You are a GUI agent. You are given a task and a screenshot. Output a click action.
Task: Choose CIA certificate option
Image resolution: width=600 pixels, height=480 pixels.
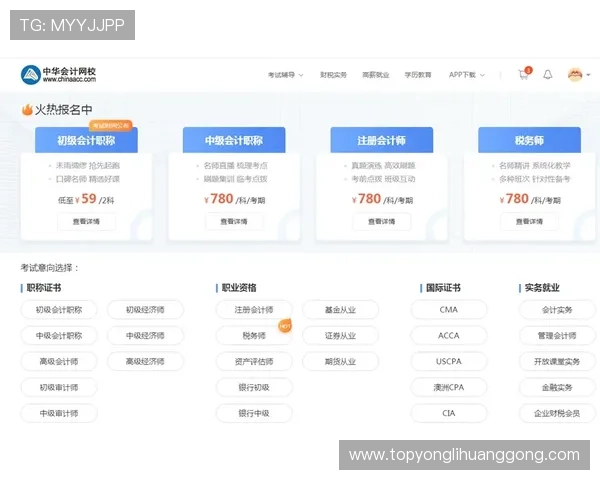click(x=449, y=413)
